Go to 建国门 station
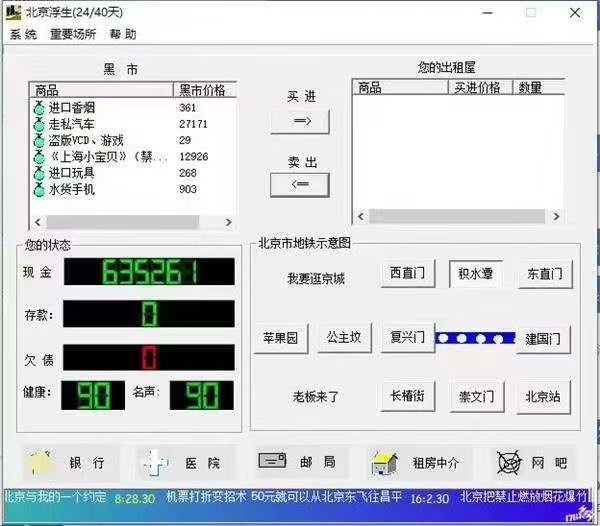The height and width of the screenshot is (526, 600). pyautogui.click(x=547, y=339)
